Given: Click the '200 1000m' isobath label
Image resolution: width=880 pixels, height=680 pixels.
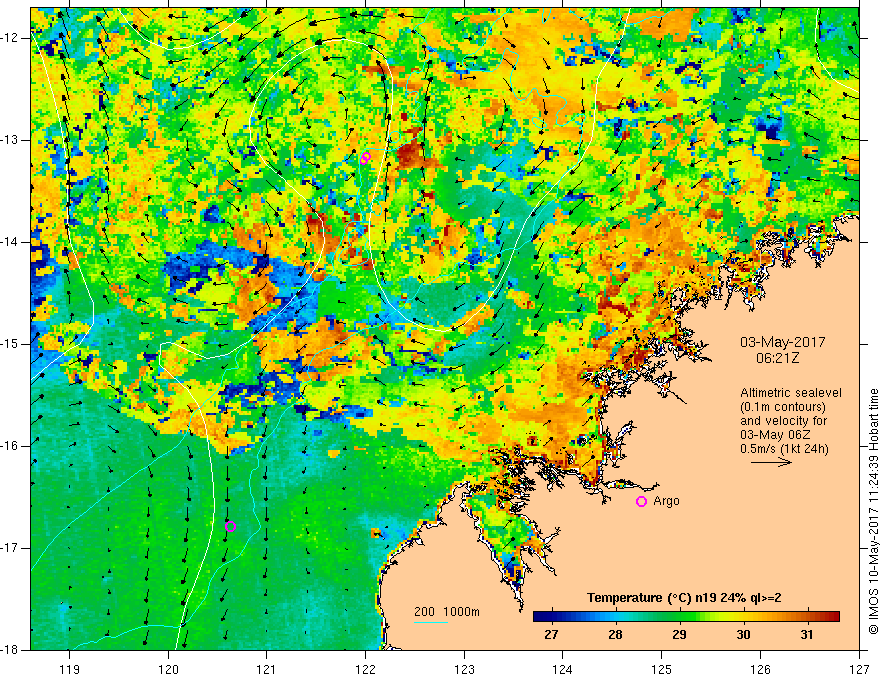Looking at the screenshot, I should pyautogui.click(x=447, y=612).
